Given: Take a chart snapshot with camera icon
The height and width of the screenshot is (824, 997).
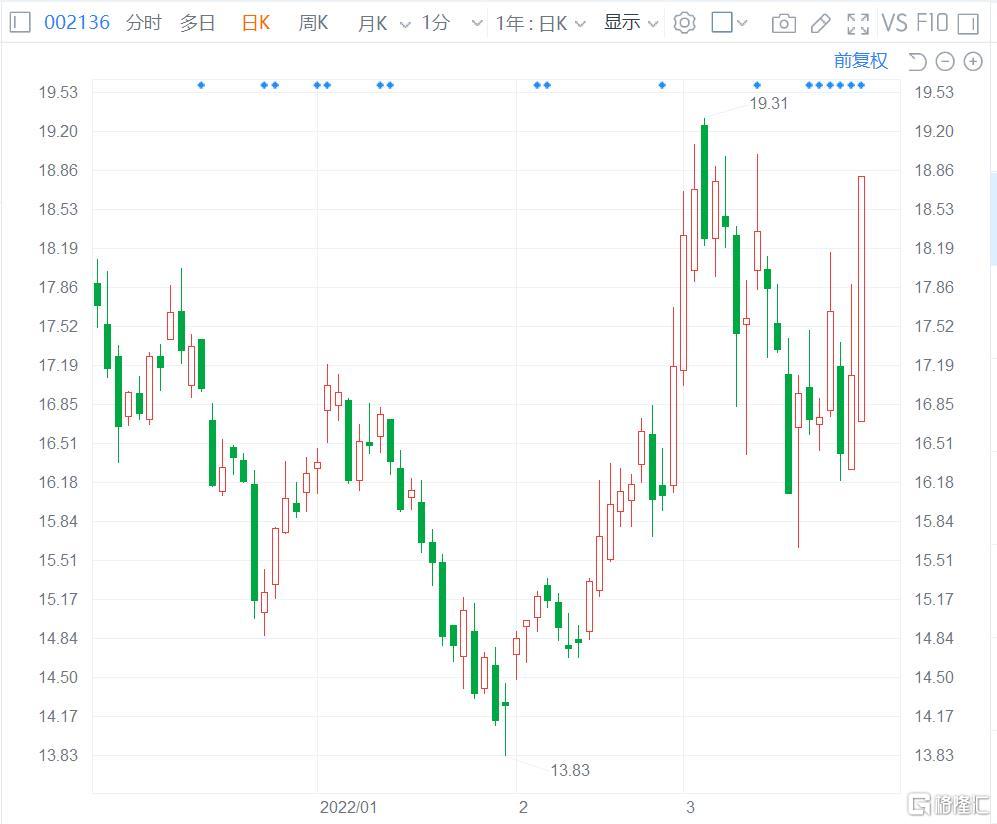Looking at the screenshot, I should [783, 24].
